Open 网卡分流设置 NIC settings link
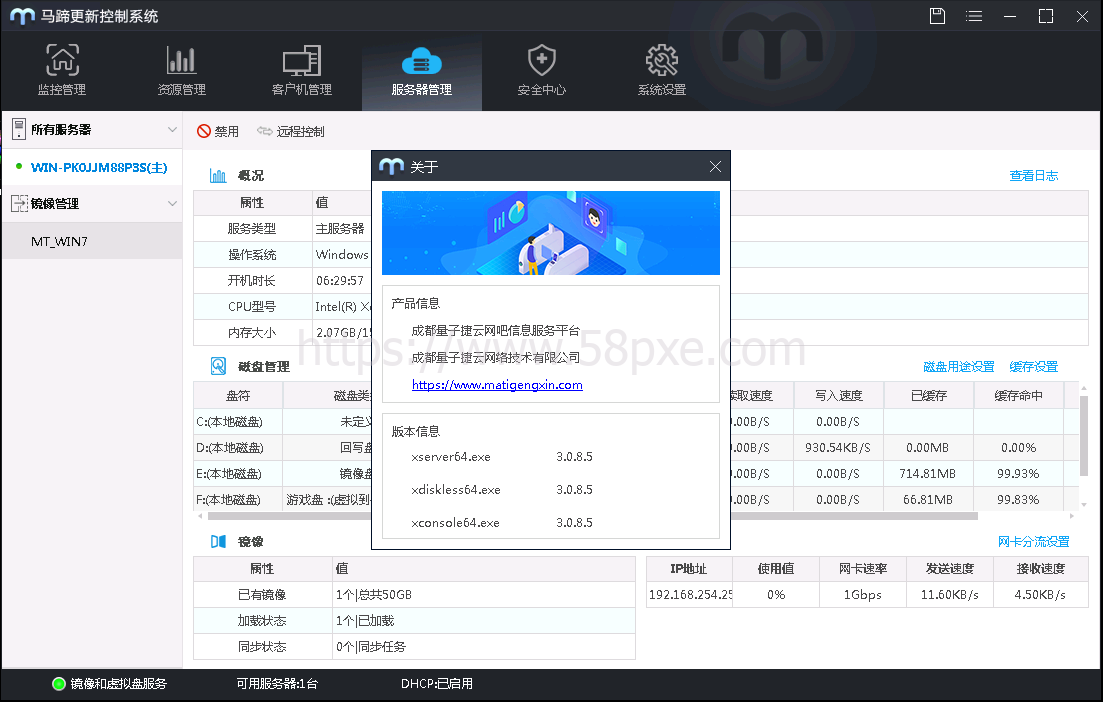This screenshot has height=702, width=1103. (1033, 542)
